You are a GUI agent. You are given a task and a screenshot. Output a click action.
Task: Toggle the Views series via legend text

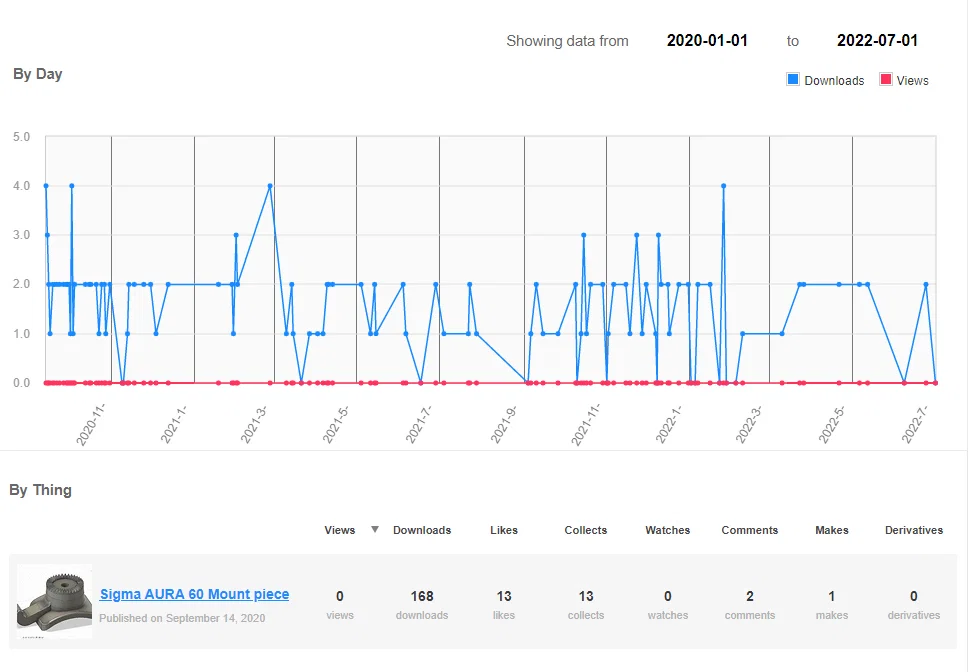(912, 81)
